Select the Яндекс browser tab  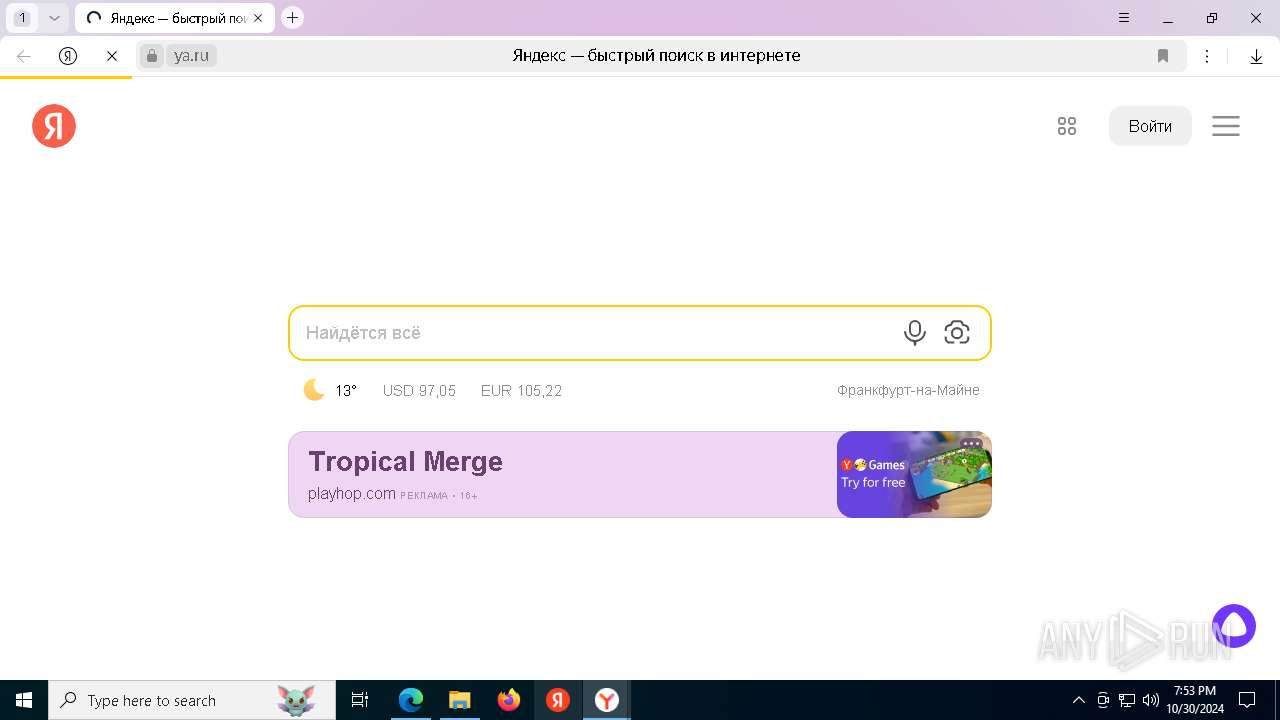pyautogui.click(x=175, y=18)
